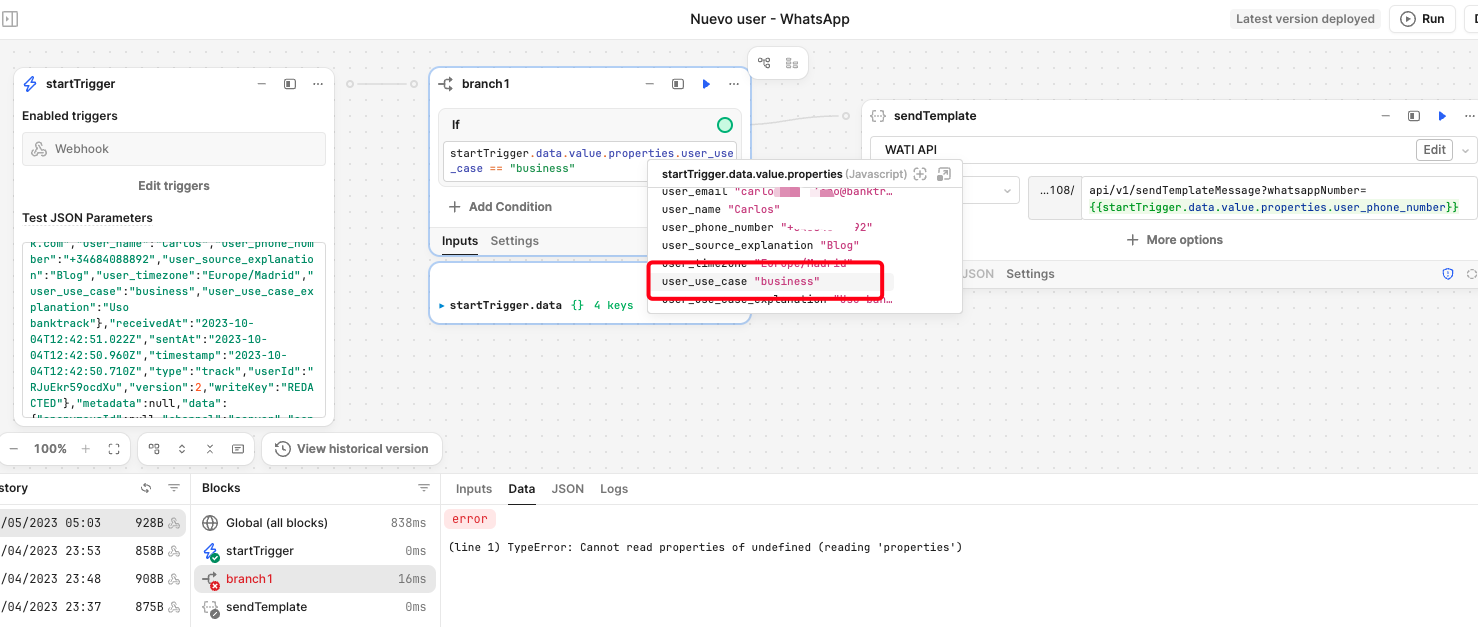Click the Latest version deployed badge
Image resolution: width=1478 pixels, height=627 pixels.
pyautogui.click(x=1305, y=19)
